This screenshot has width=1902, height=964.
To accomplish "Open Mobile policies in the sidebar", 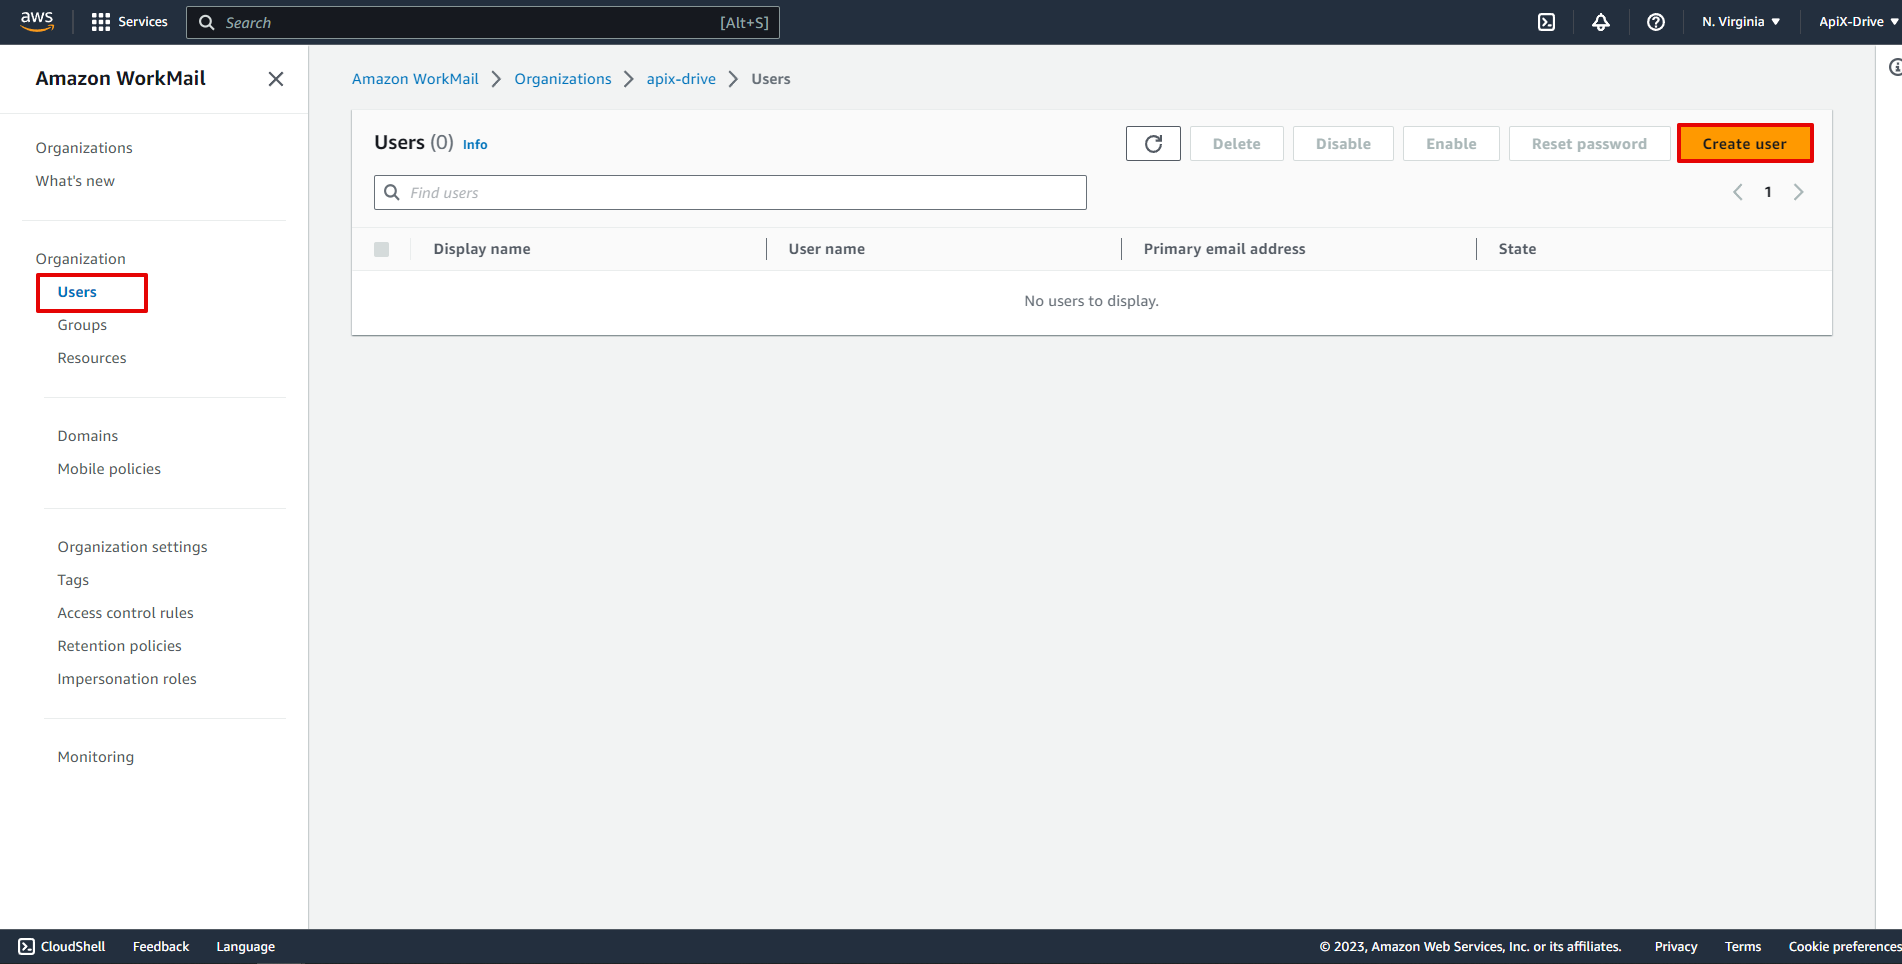I will tap(109, 469).
